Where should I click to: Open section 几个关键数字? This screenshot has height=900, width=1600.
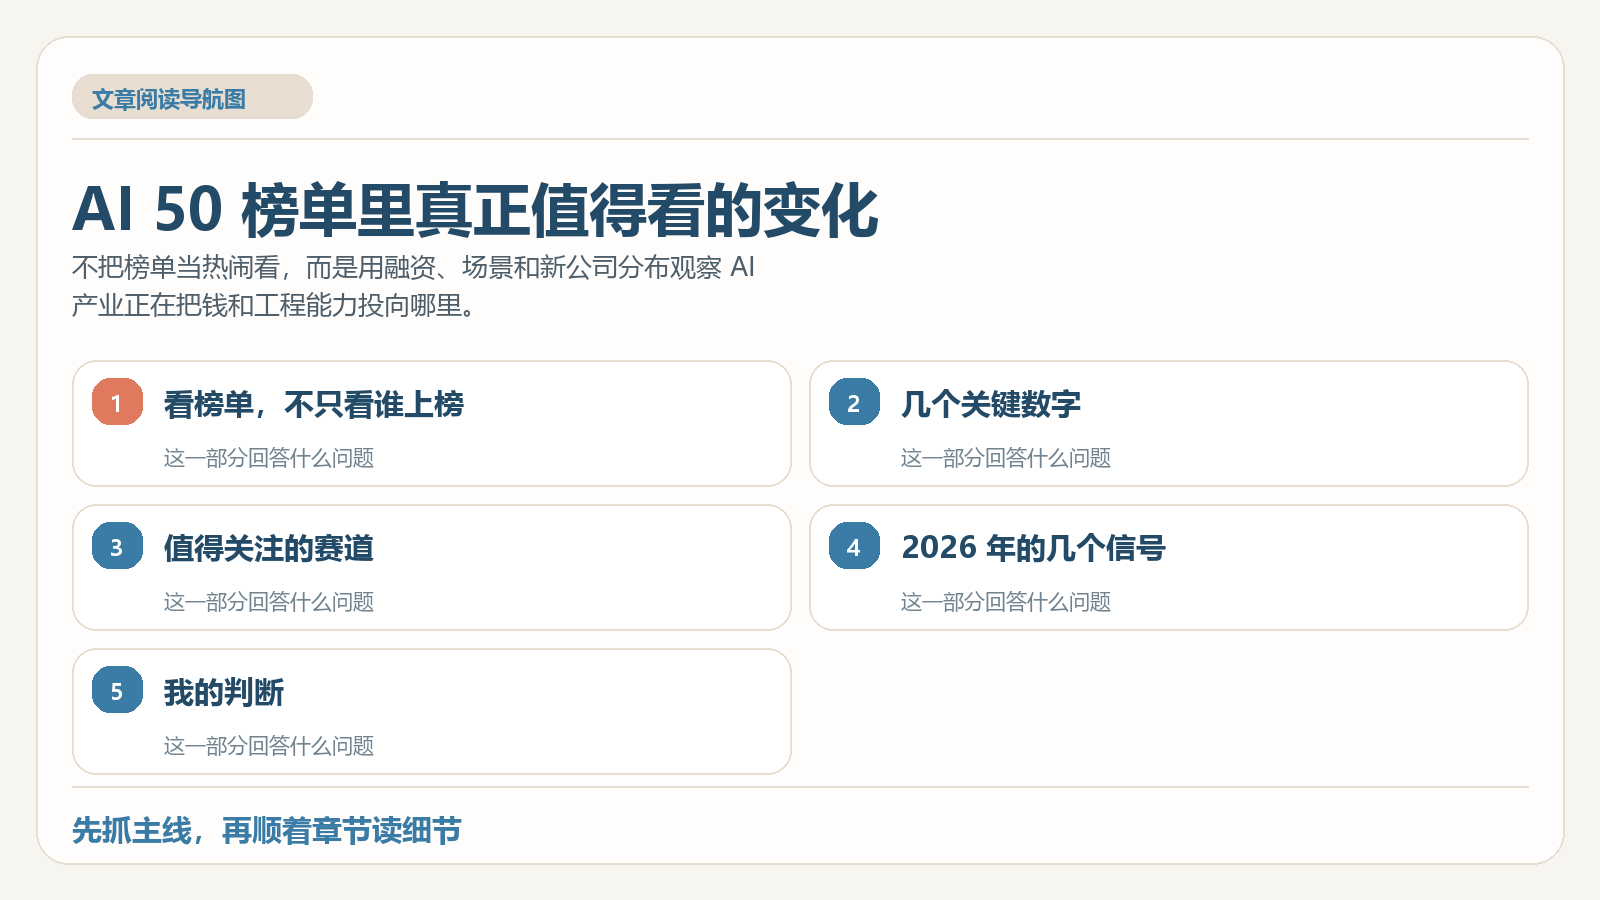pyautogui.click(x=1169, y=424)
